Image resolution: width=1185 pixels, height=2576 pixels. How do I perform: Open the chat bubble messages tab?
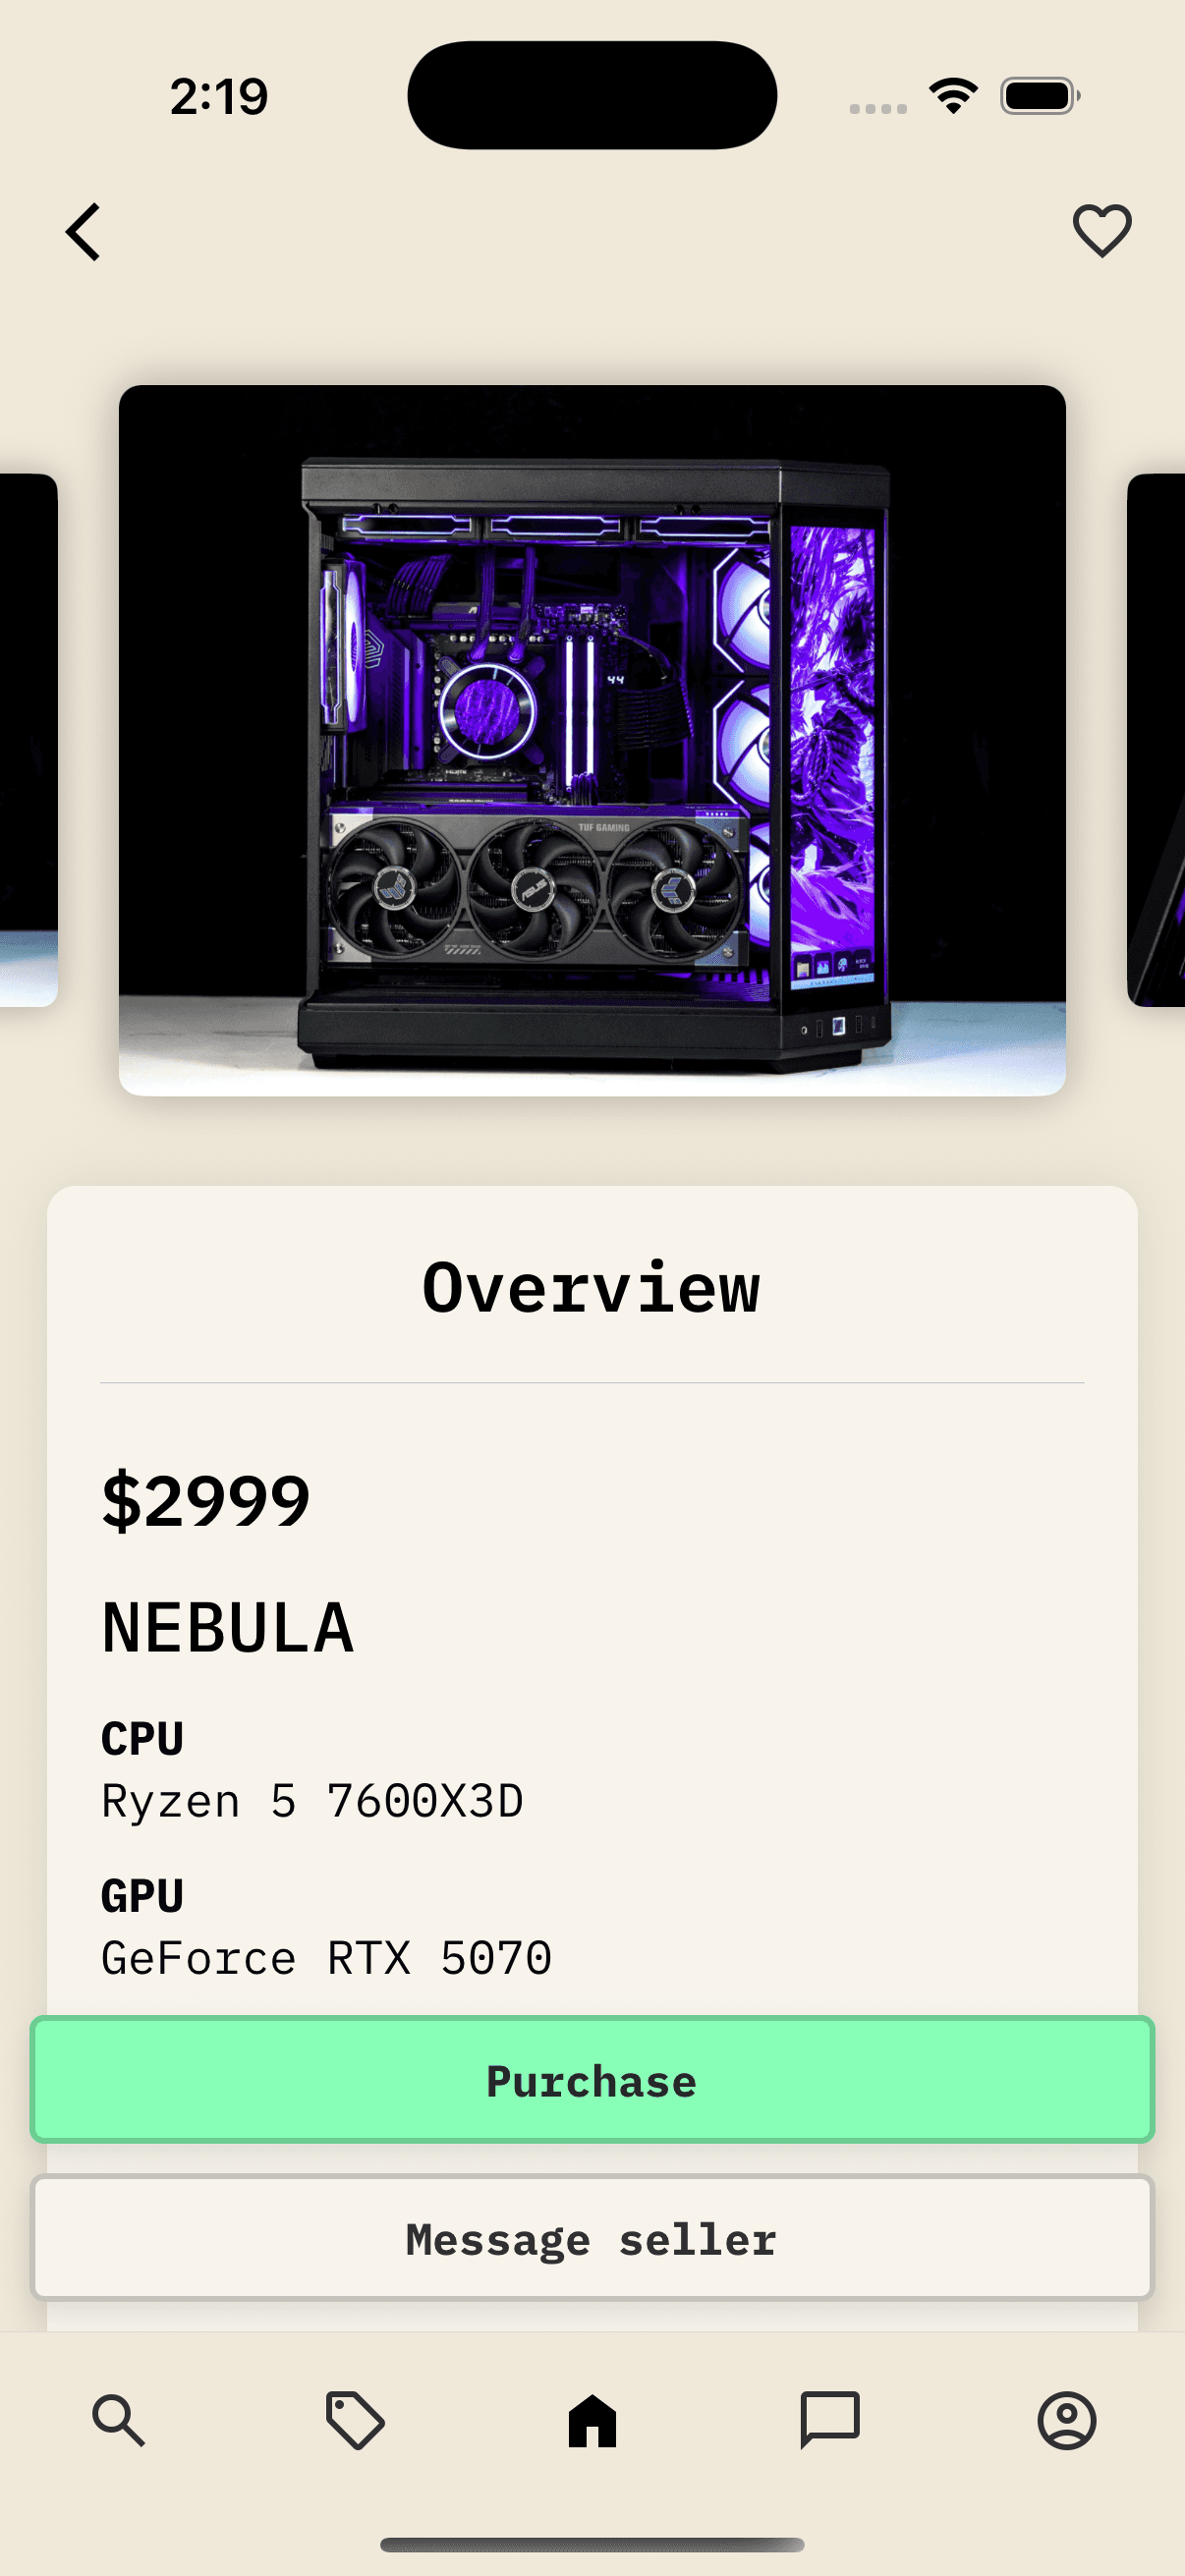coord(830,2421)
